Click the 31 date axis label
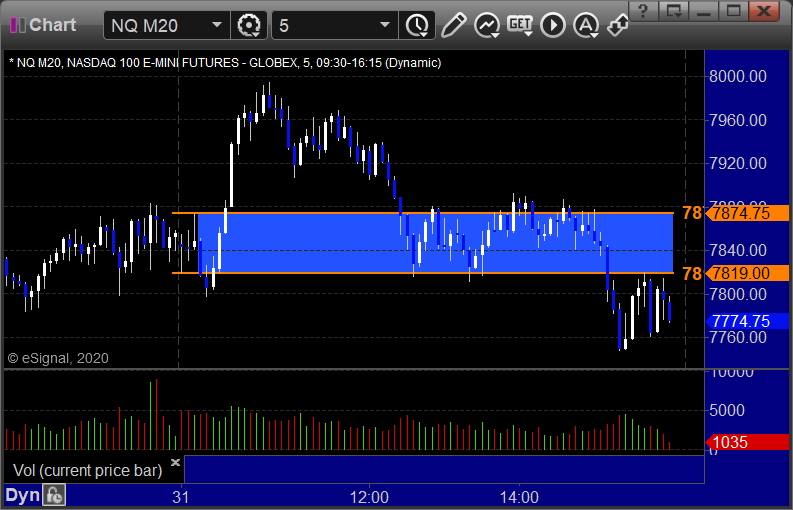This screenshot has height=510, width=793. click(181, 497)
